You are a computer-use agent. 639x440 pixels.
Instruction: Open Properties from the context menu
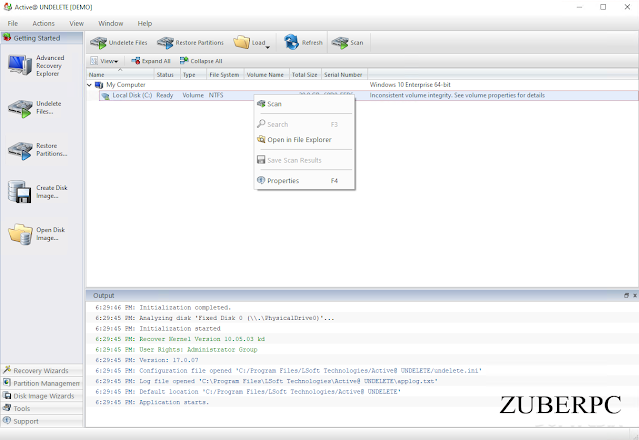click(304, 180)
